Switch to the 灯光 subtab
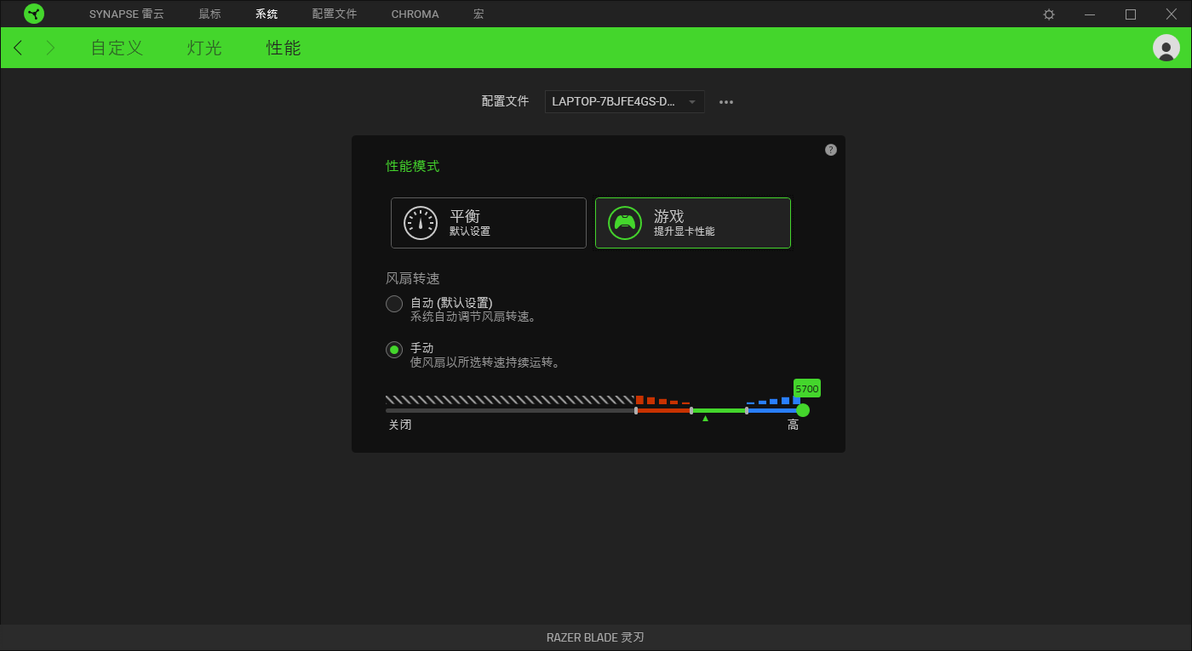This screenshot has height=651, width=1192. click(204, 48)
